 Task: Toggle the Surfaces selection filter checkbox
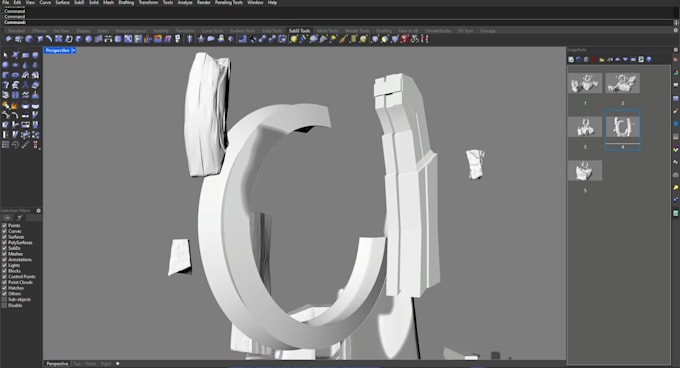(4, 237)
